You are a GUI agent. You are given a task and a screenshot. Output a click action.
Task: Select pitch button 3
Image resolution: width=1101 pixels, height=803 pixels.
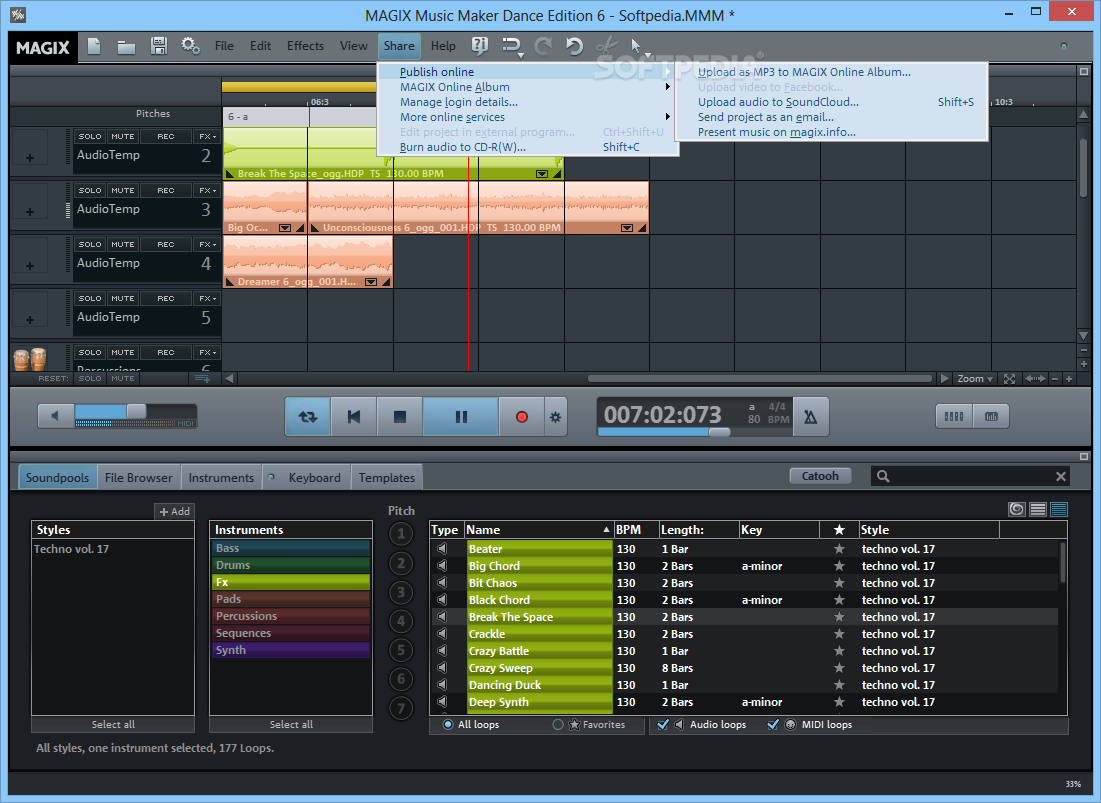coord(401,592)
